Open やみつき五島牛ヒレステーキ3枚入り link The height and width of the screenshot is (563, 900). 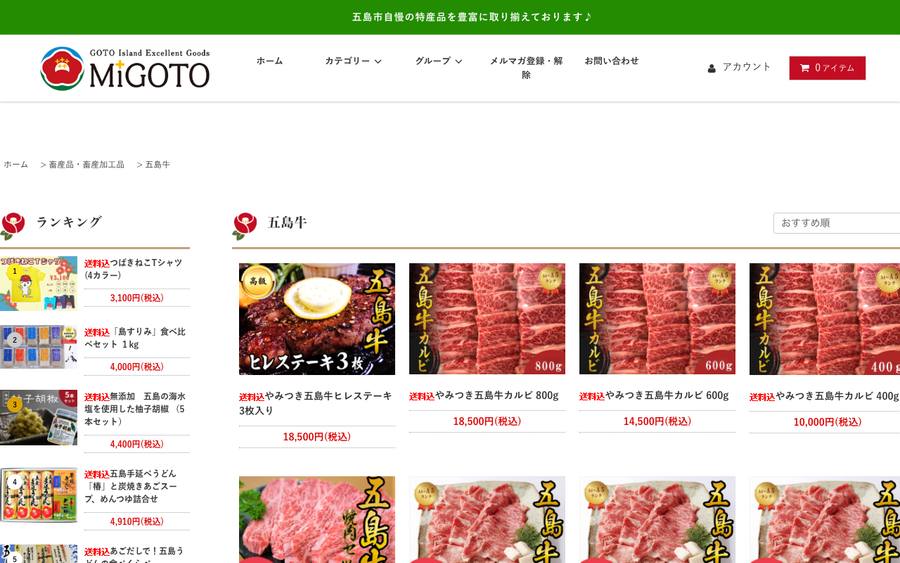tap(315, 403)
